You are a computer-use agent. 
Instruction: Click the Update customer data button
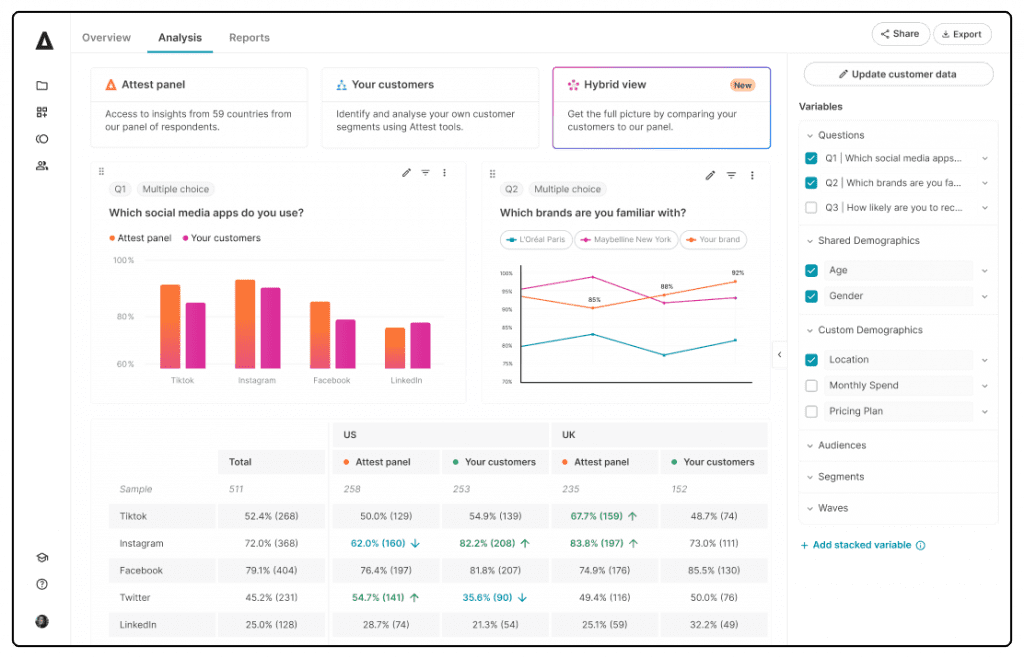pos(898,74)
